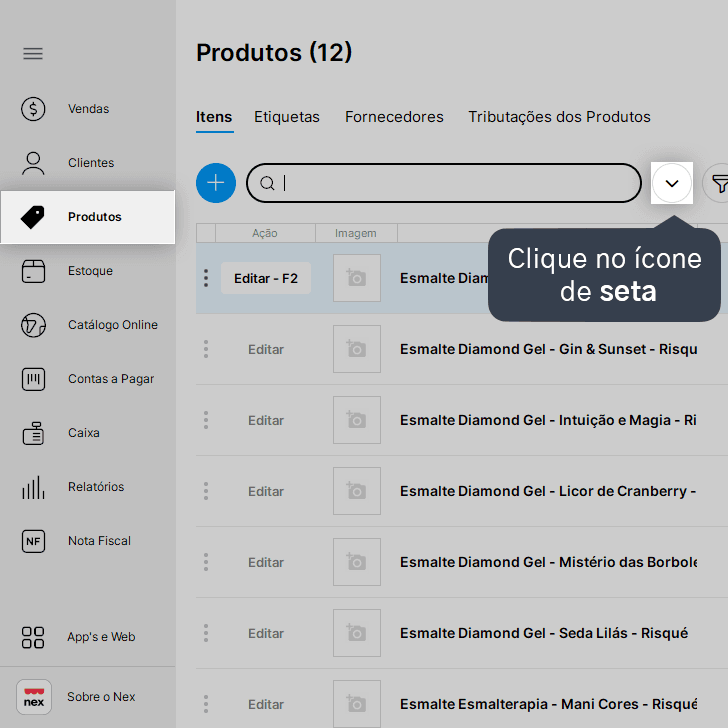Viewport: 728px width, 728px height.
Task: Click the Clientes person icon
Action: (33, 163)
